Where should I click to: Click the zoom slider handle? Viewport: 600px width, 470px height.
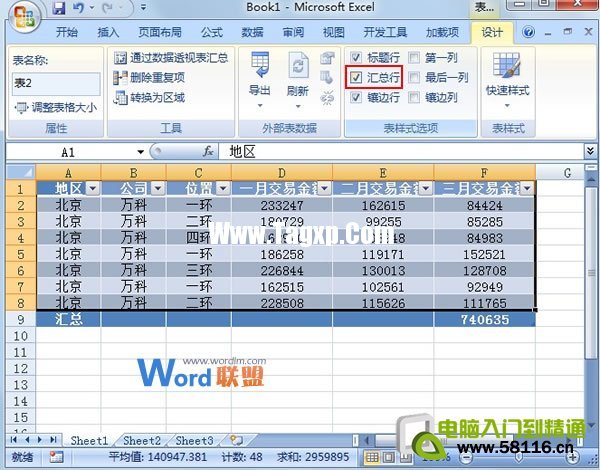point(518,457)
